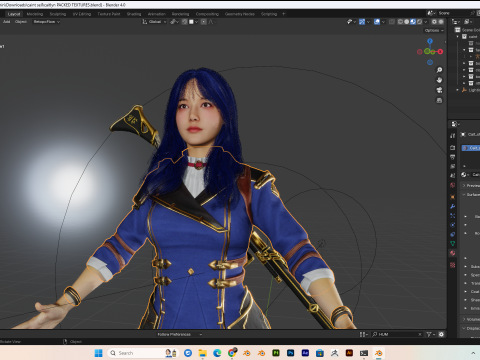Switch to the Modeling workspace tab

point(35,14)
